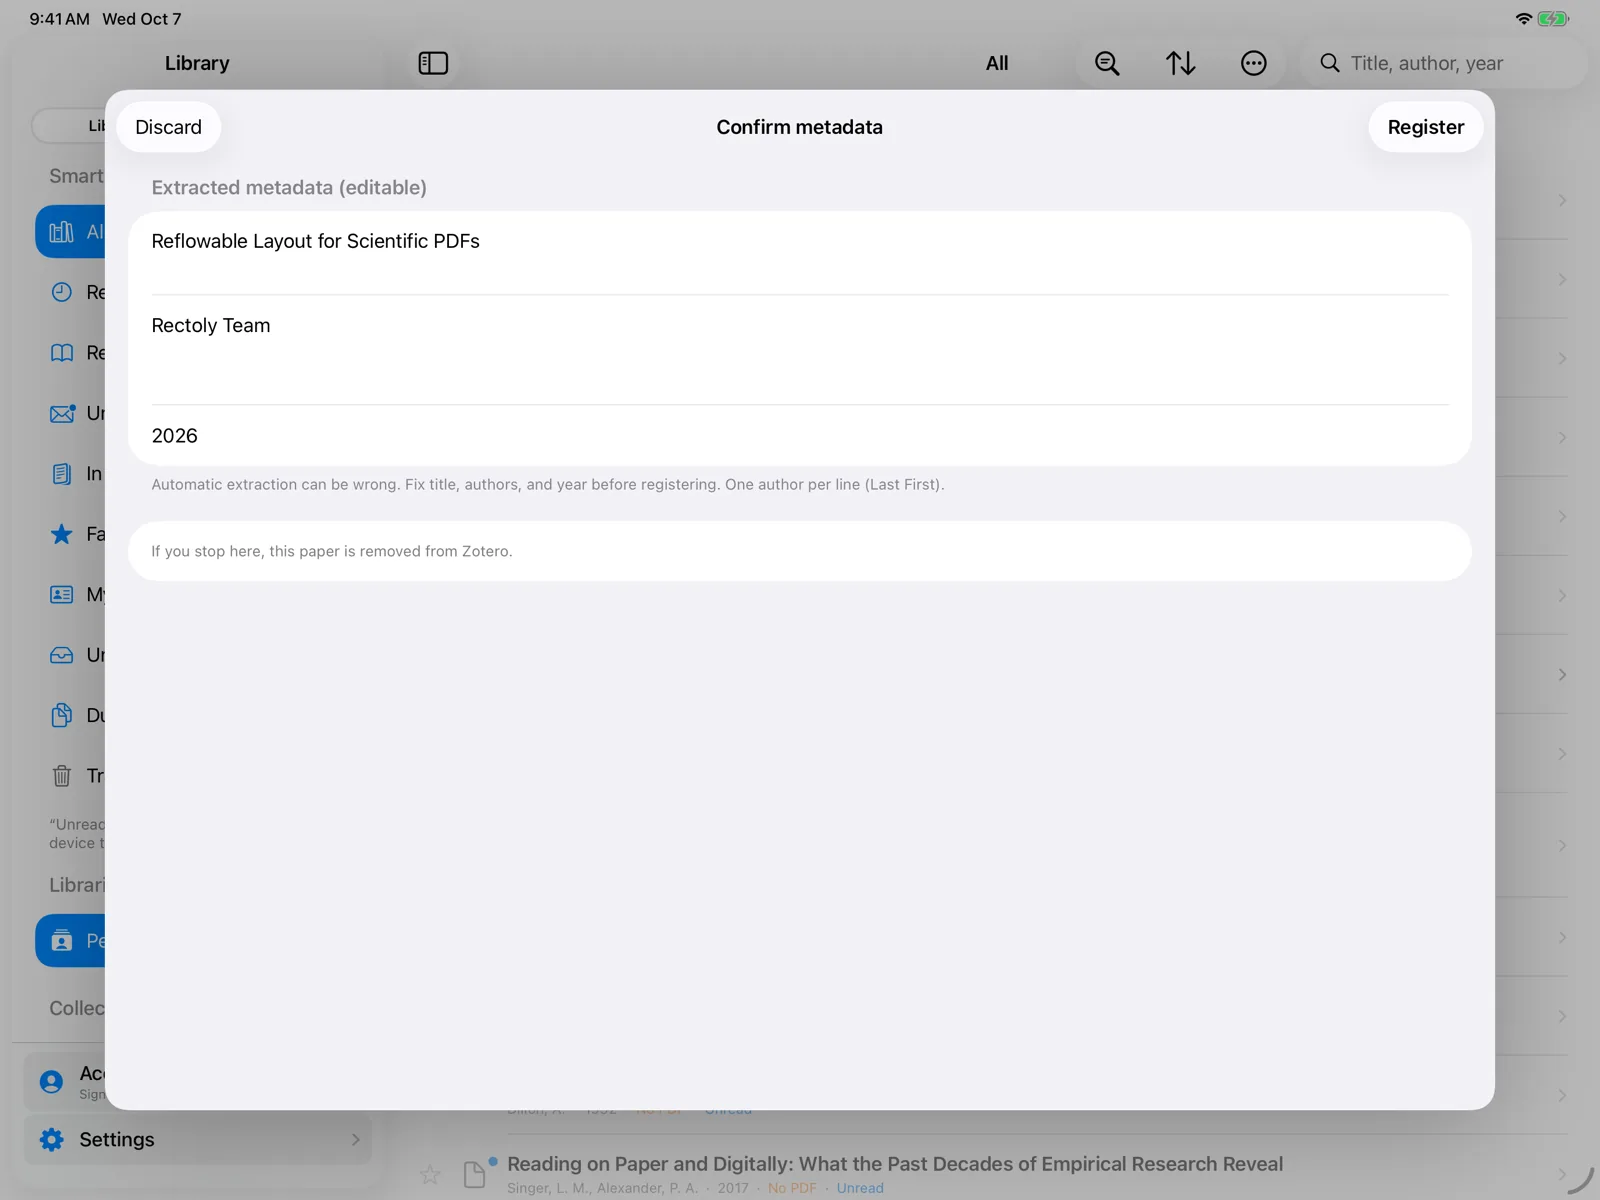Toggle favorite star on 'Reading on Paper and Digitally'
The width and height of the screenshot is (1600, 1200).
coord(430,1174)
